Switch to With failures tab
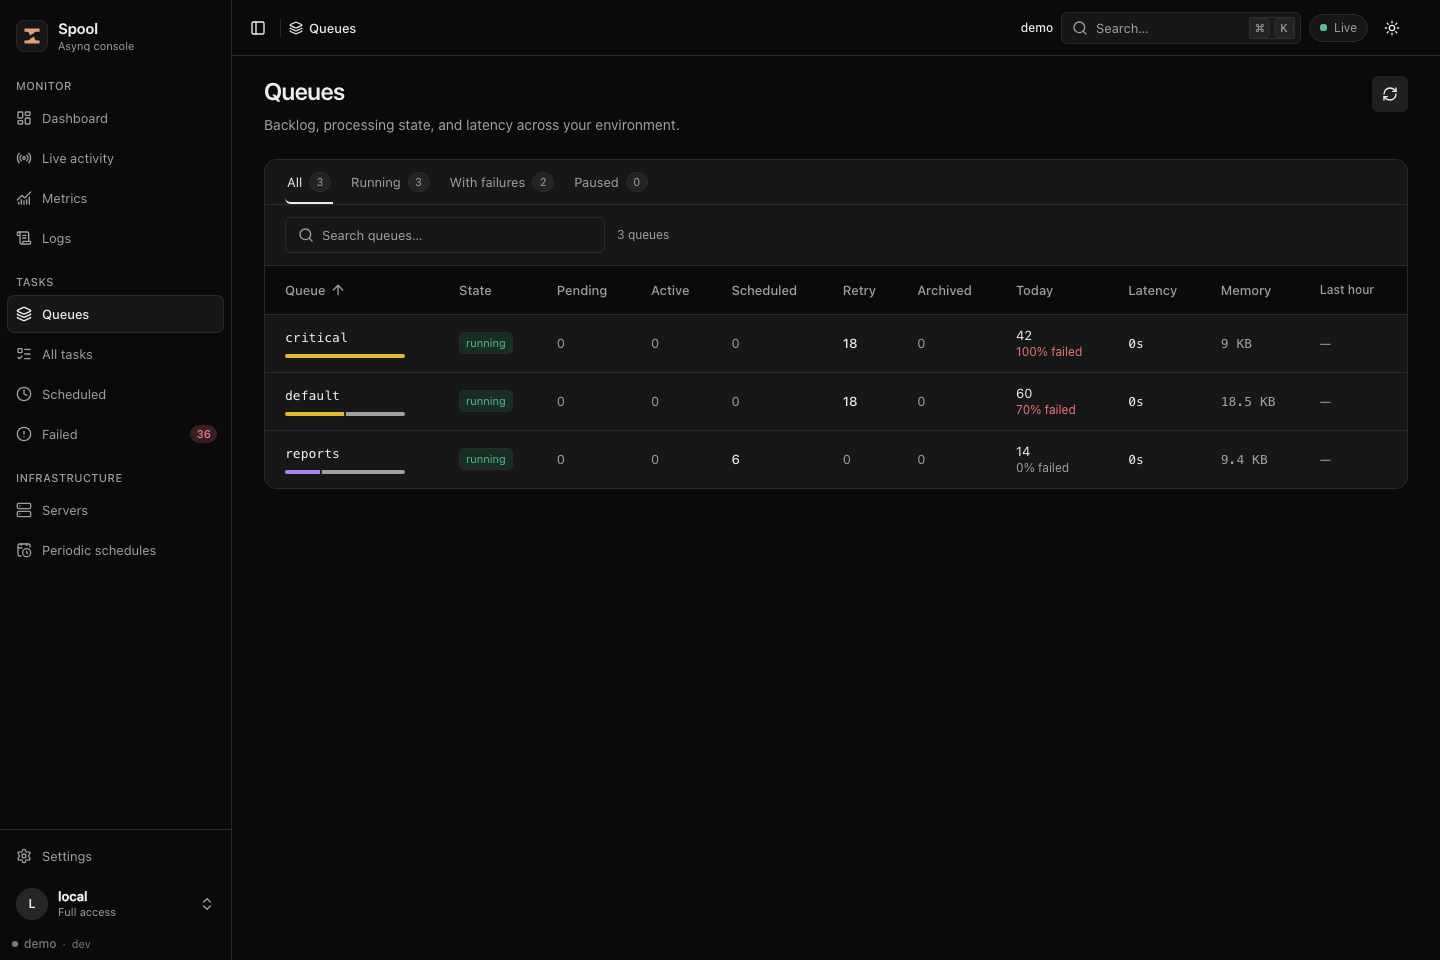 tap(501, 182)
